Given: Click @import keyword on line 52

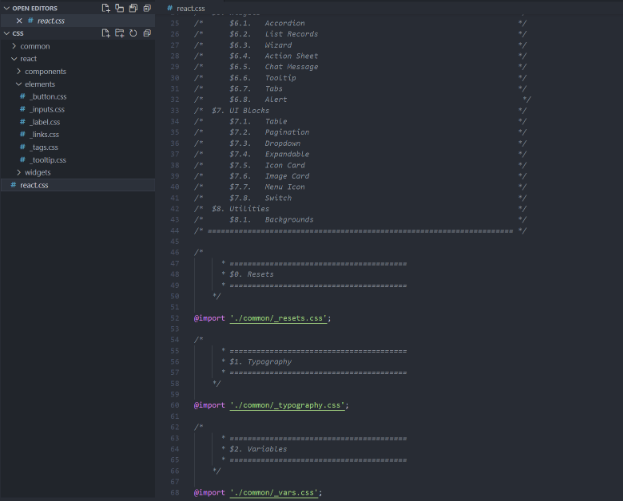Looking at the screenshot, I should pos(209,318).
